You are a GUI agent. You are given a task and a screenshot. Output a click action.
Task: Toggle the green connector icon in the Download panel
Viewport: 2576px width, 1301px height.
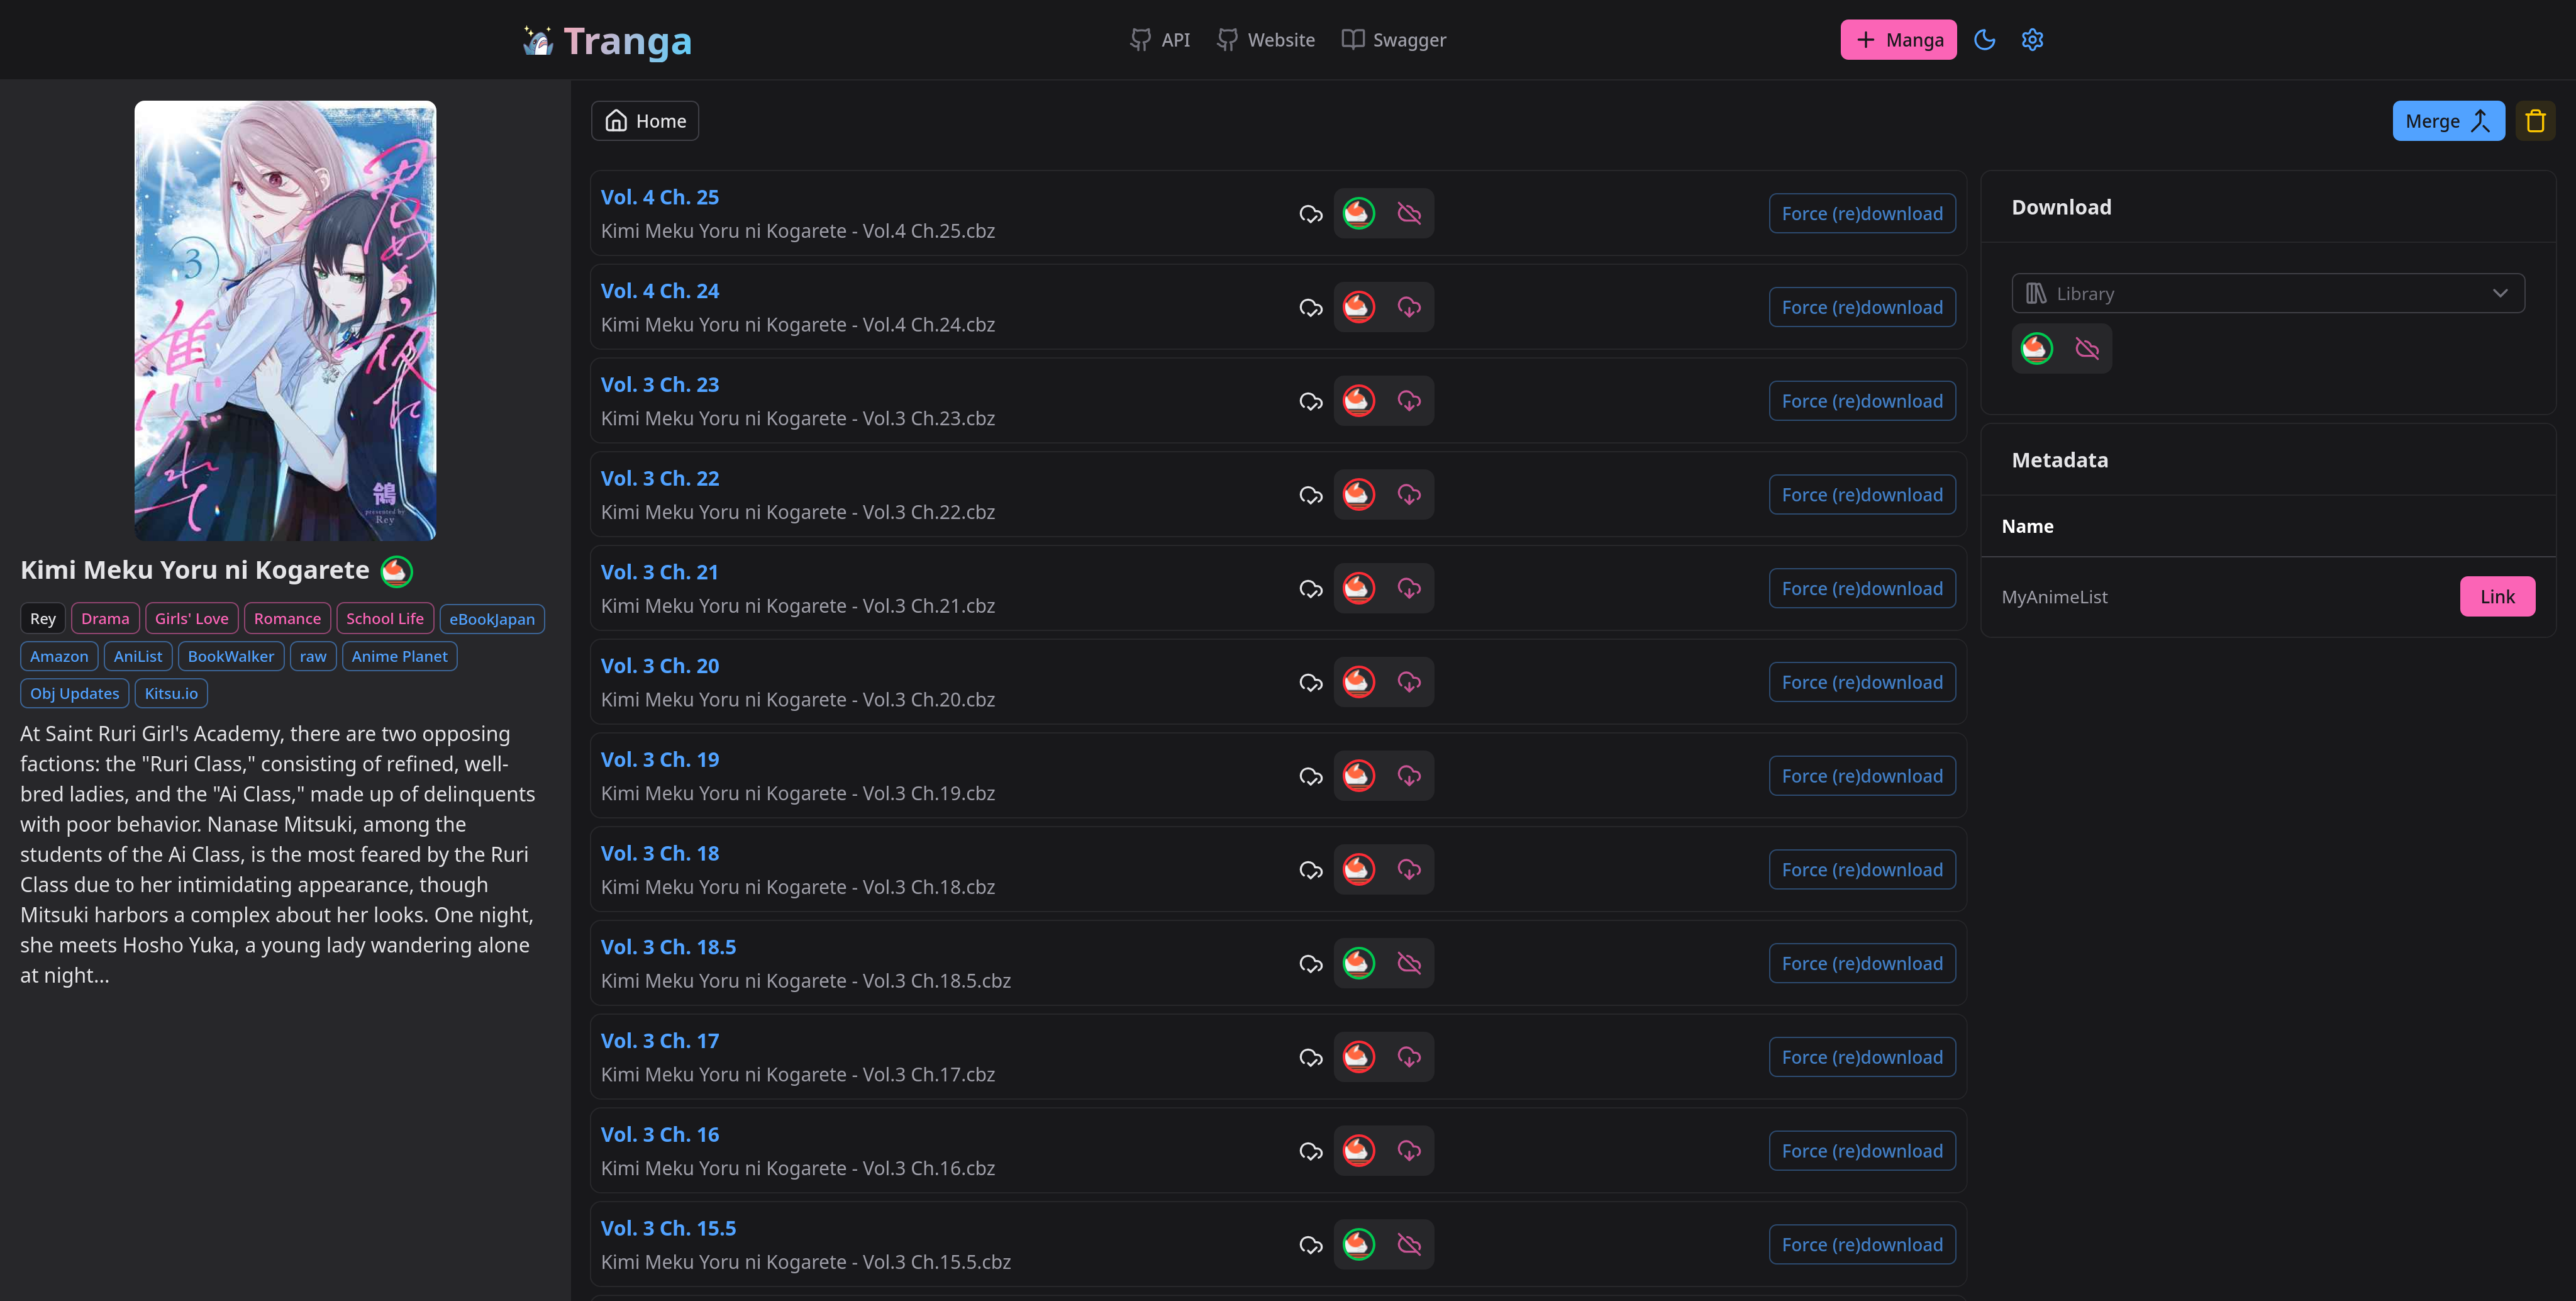(2037, 348)
